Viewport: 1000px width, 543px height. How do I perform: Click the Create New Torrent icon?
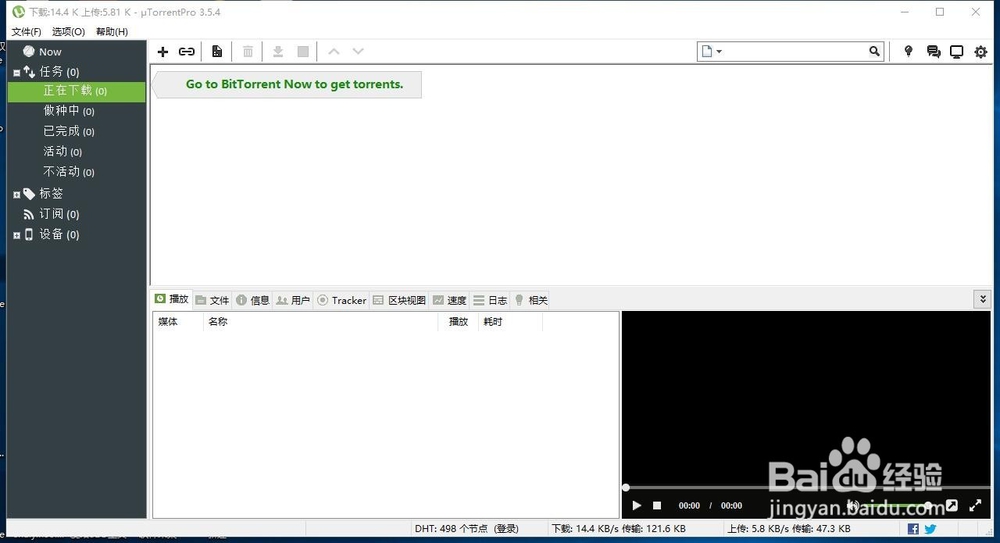pos(217,52)
